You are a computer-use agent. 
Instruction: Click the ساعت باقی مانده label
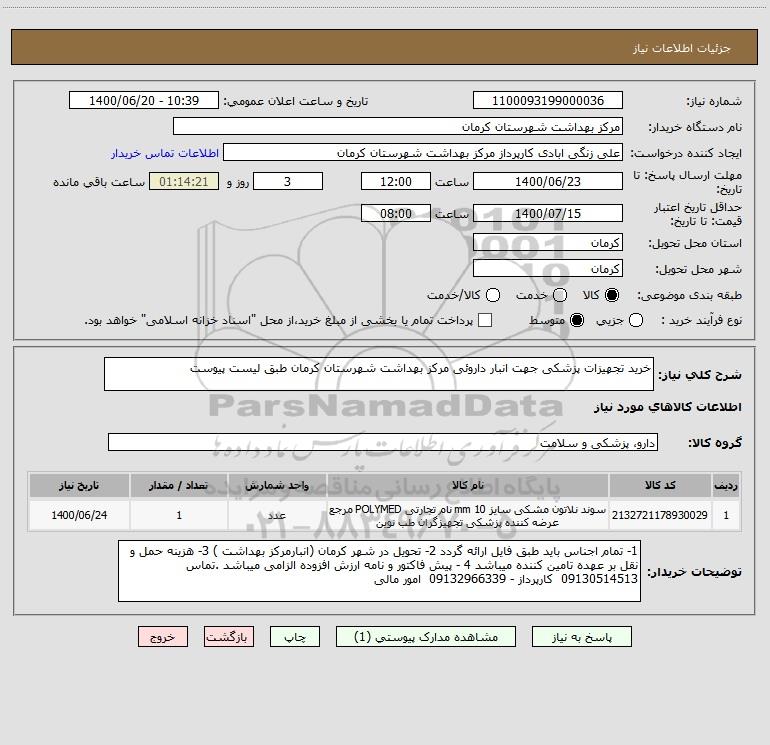point(99,182)
